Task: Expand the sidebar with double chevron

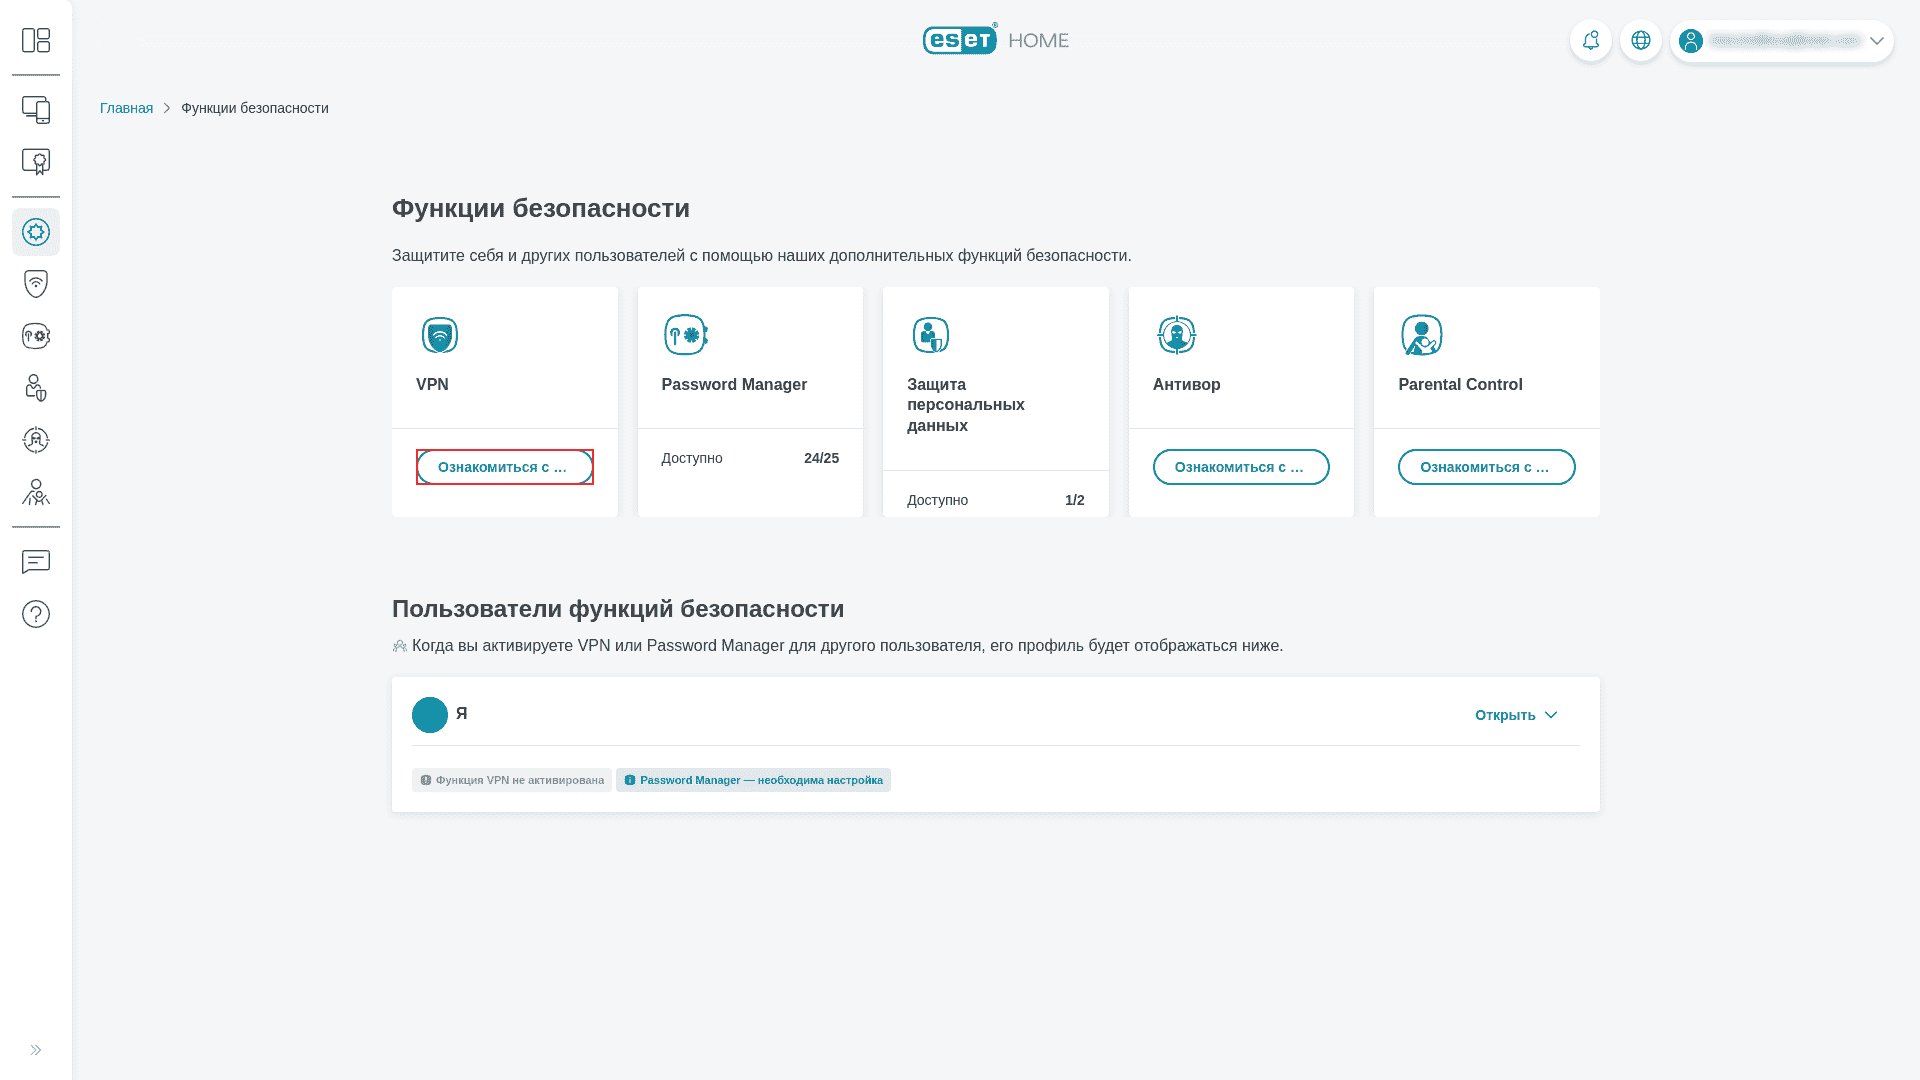Action: coord(36,1050)
